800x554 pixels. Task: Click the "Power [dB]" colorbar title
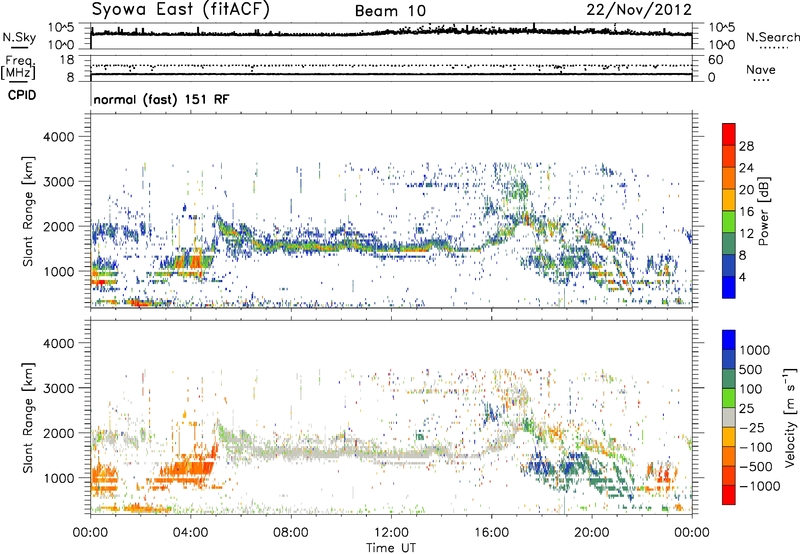point(764,211)
